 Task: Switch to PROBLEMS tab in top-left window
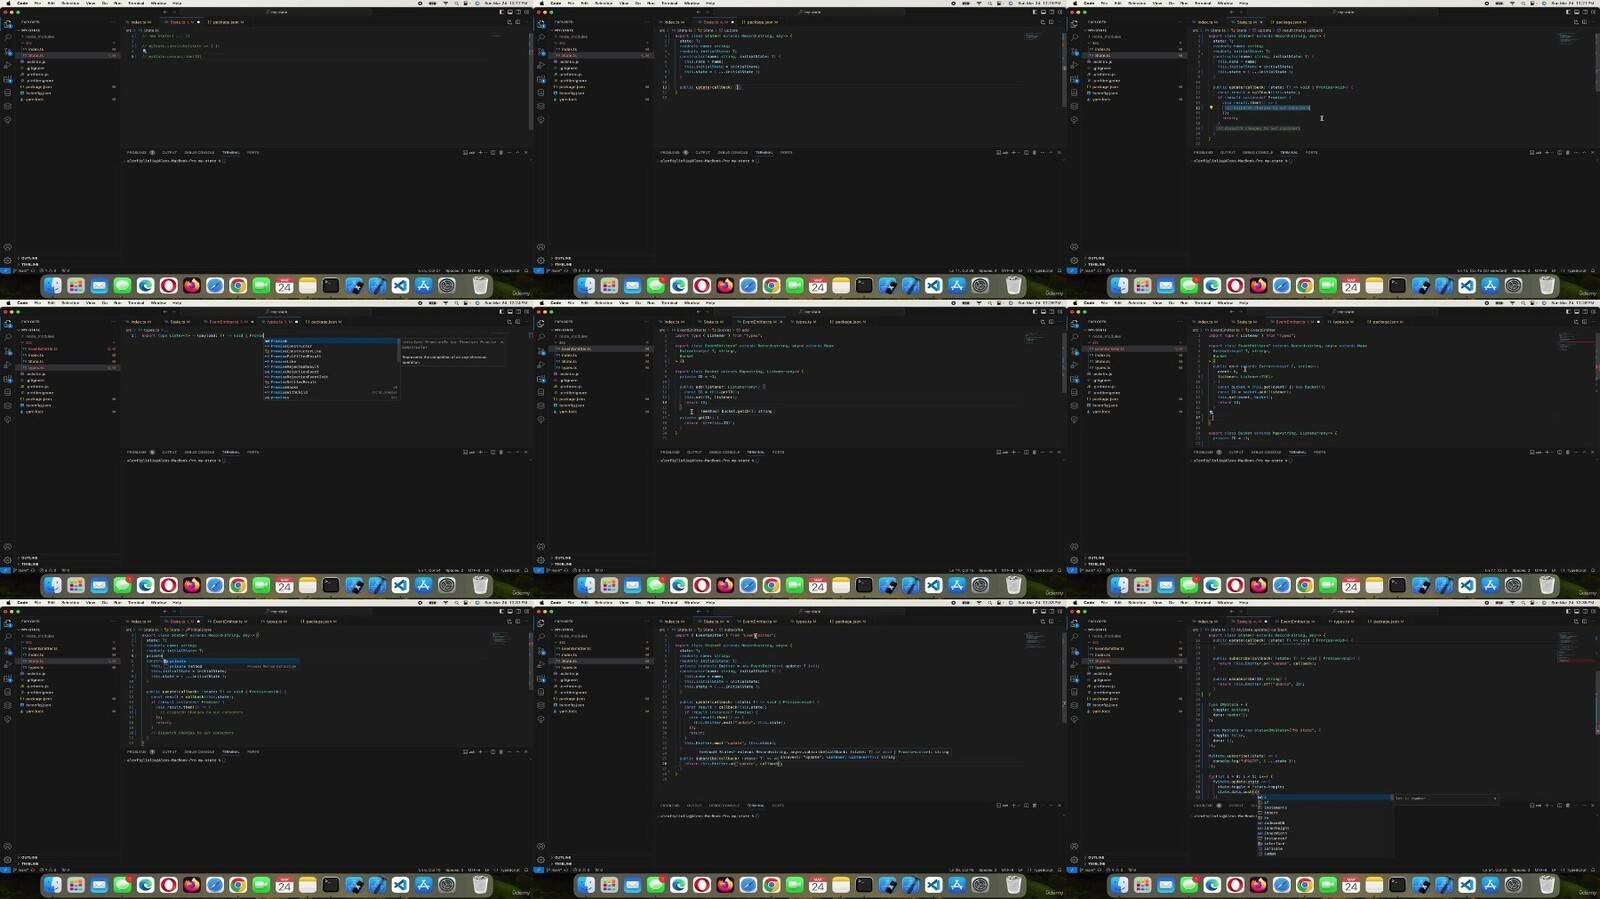tap(137, 153)
